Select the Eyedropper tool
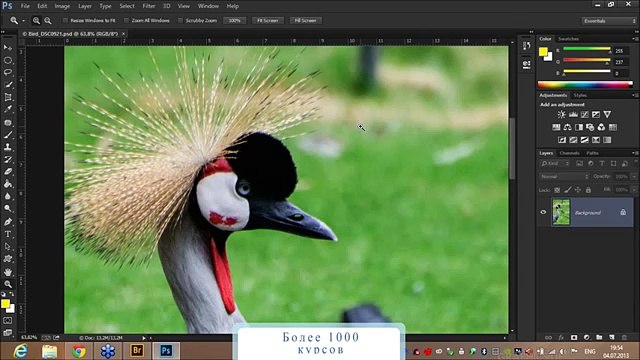The image size is (640, 360). tap(8, 109)
